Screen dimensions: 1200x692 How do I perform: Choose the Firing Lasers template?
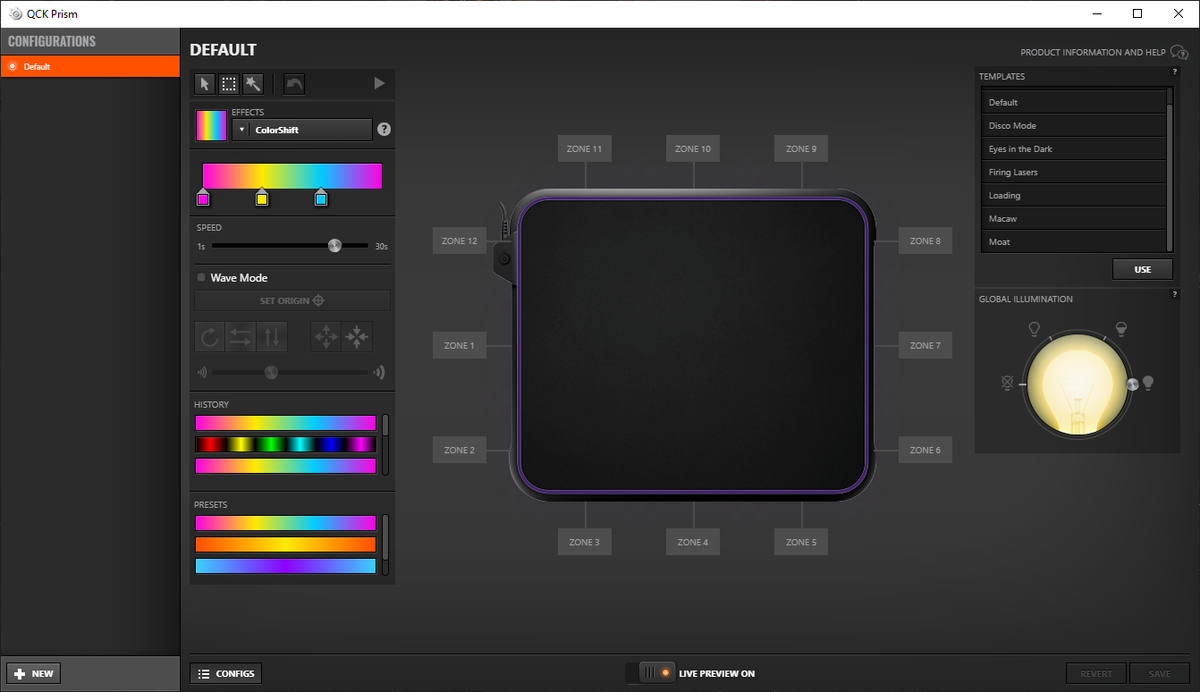point(1073,172)
